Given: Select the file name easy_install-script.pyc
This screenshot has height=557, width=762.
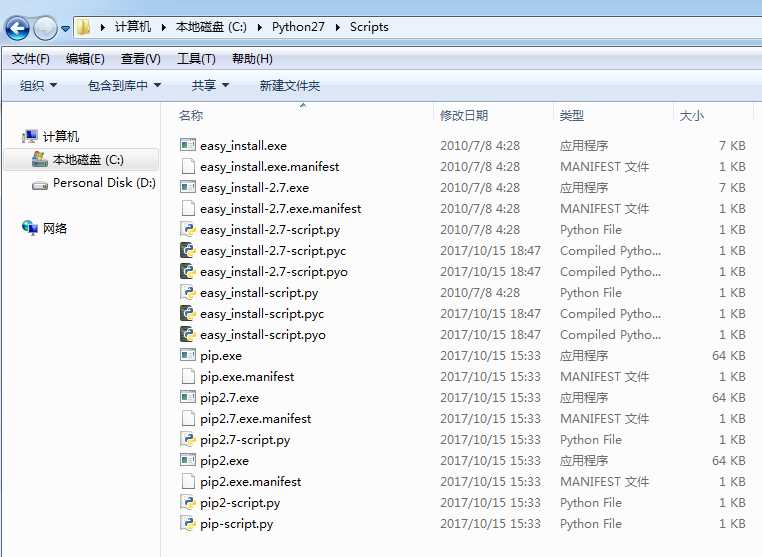Looking at the screenshot, I should [x=261, y=314].
